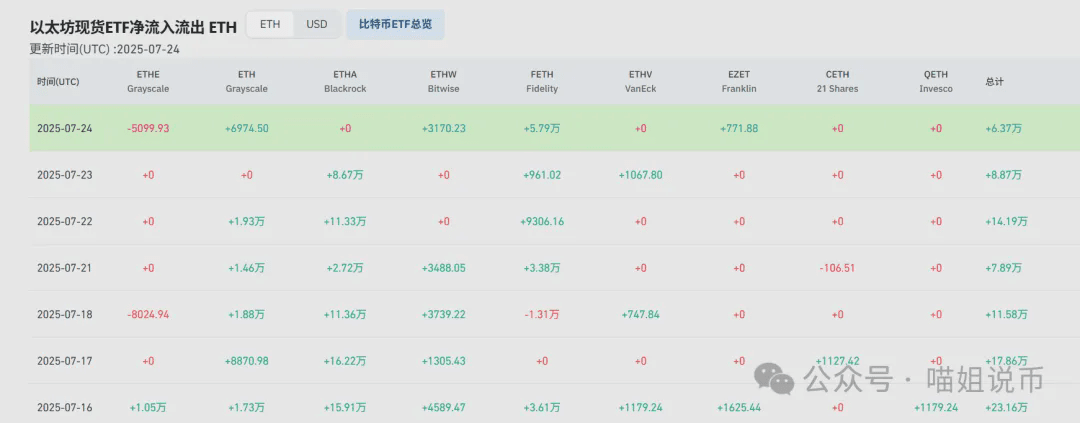Screen dimensions: 1080x423
Task: Select the 2025-07-21 date cell
Action: coord(65,268)
